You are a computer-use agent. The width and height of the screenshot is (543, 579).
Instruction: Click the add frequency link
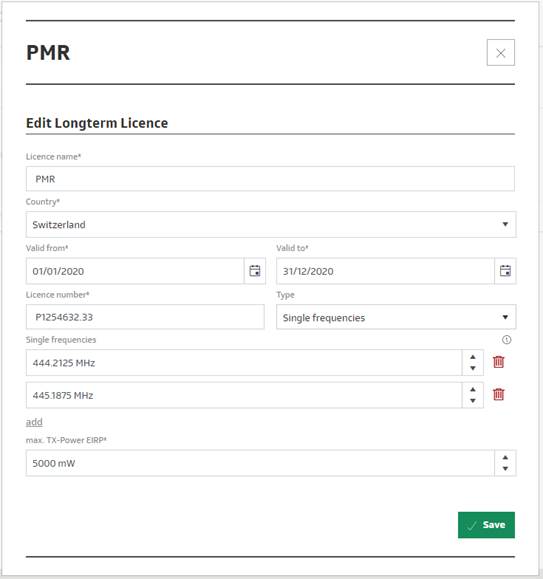(34, 422)
